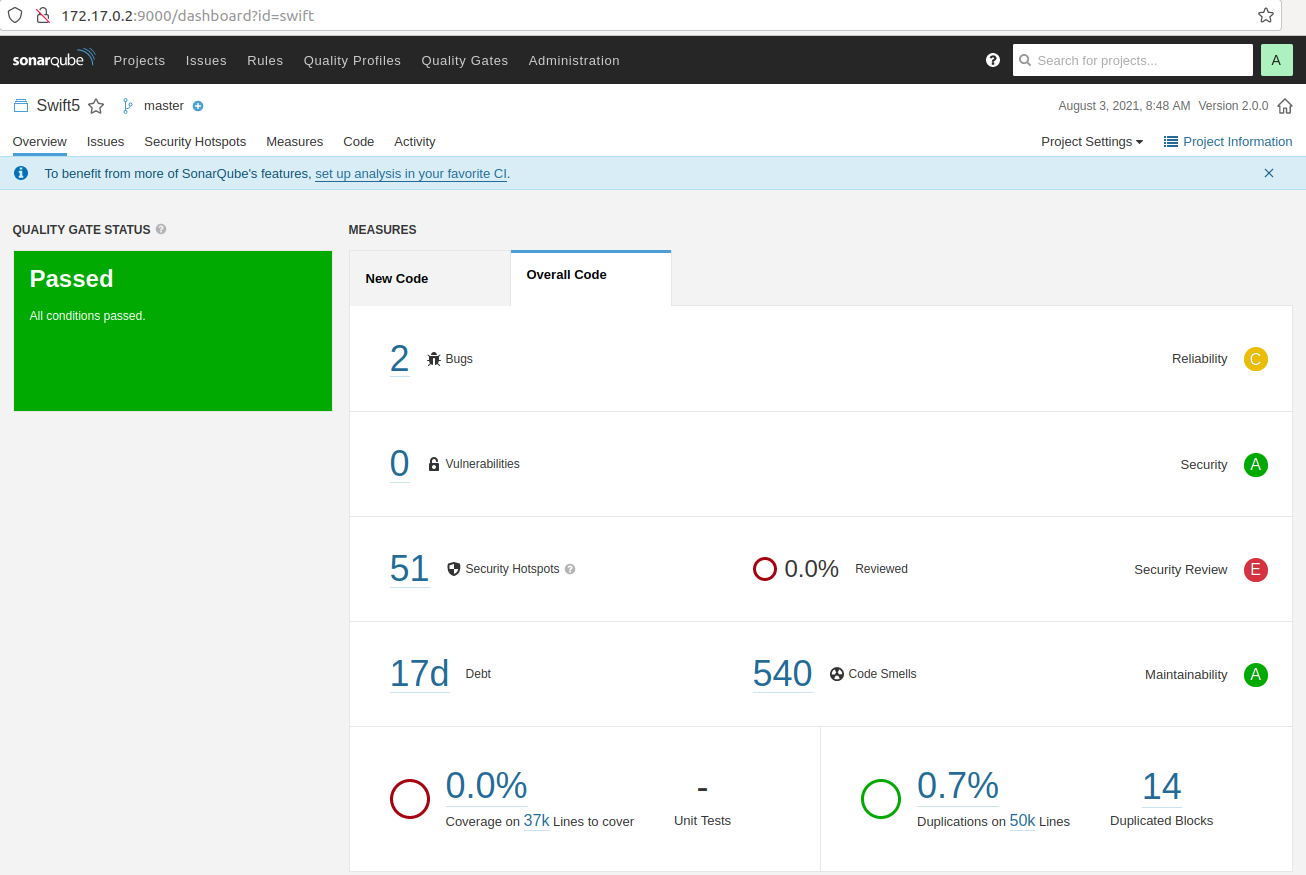Click the Security Hotspots help icon
The width and height of the screenshot is (1306, 875).
point(570,569)
